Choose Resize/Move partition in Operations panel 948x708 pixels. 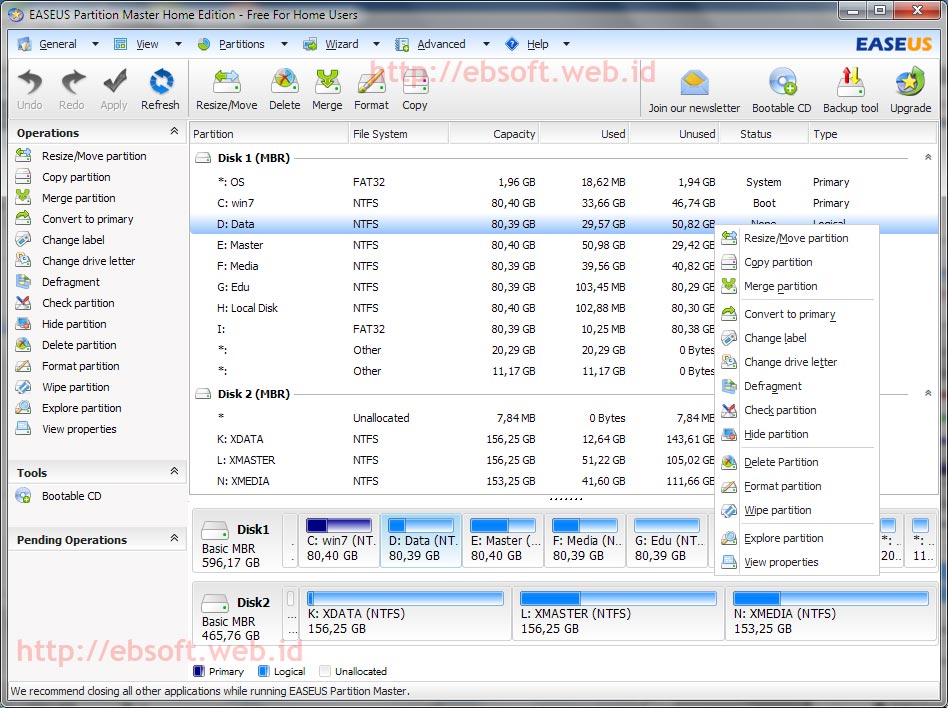pyautogui.click(x=81, y=156)
